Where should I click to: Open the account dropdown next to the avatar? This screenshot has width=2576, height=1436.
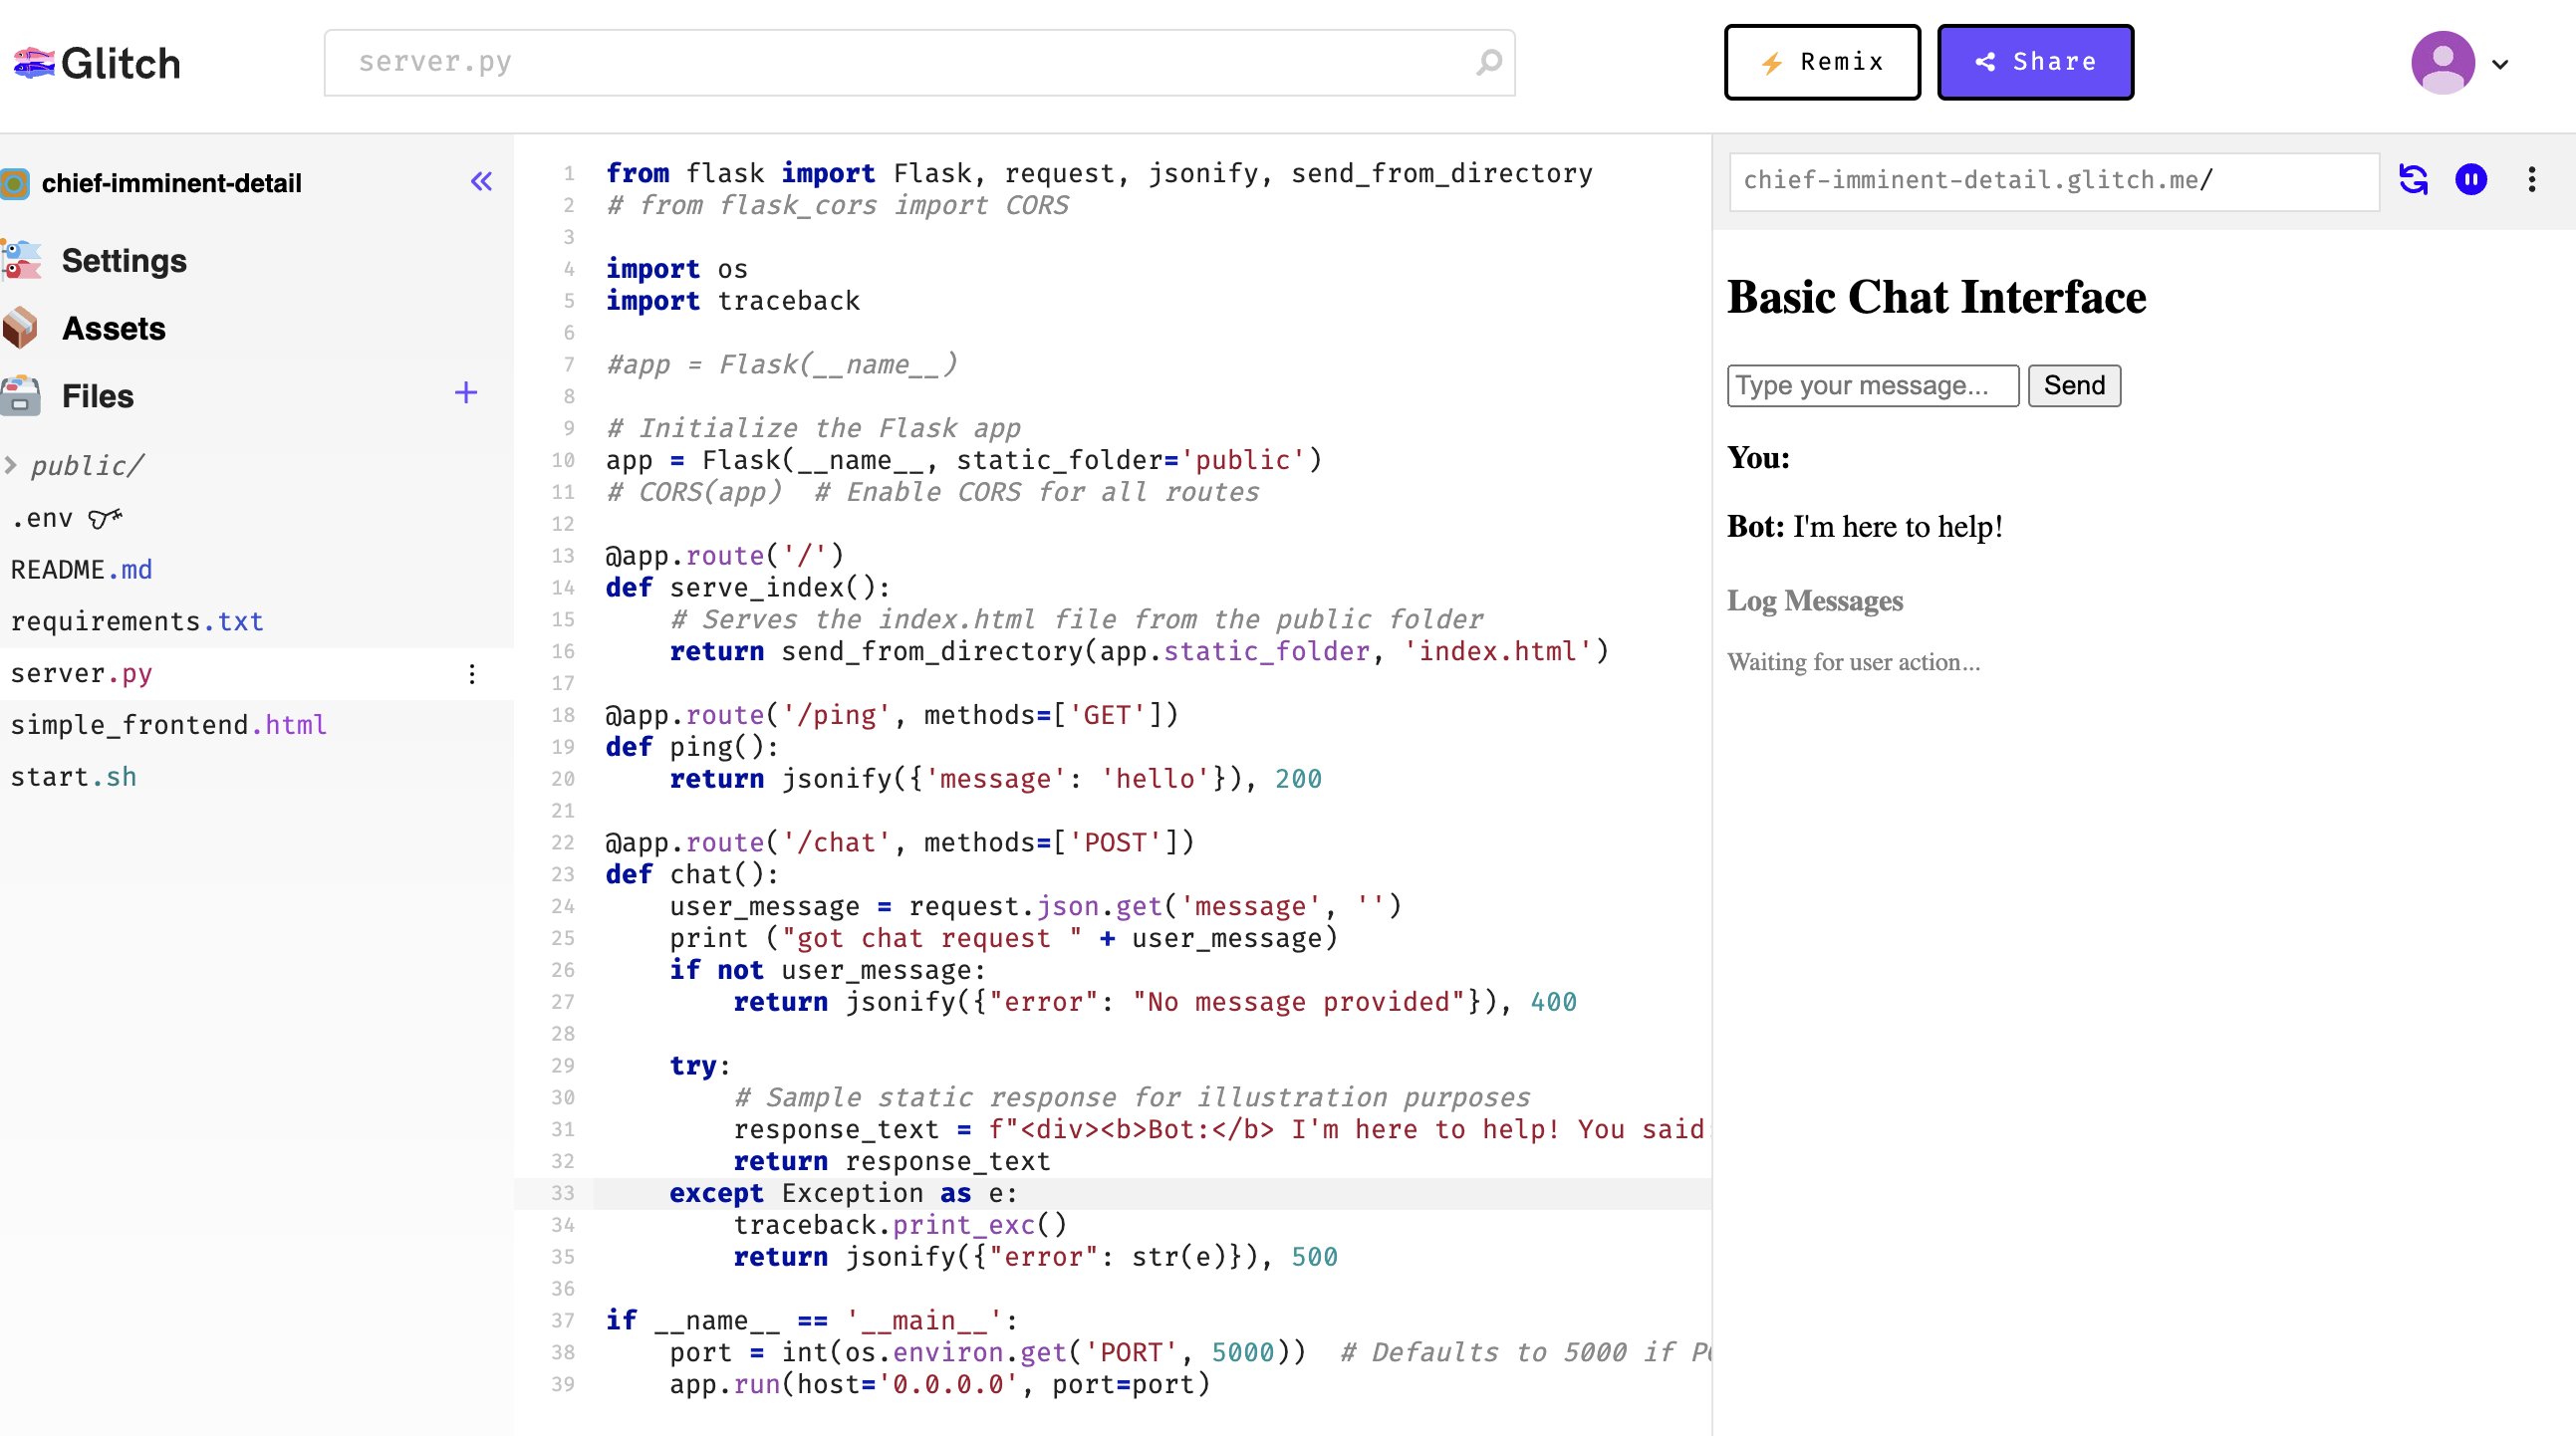(x=2500, y=62)
